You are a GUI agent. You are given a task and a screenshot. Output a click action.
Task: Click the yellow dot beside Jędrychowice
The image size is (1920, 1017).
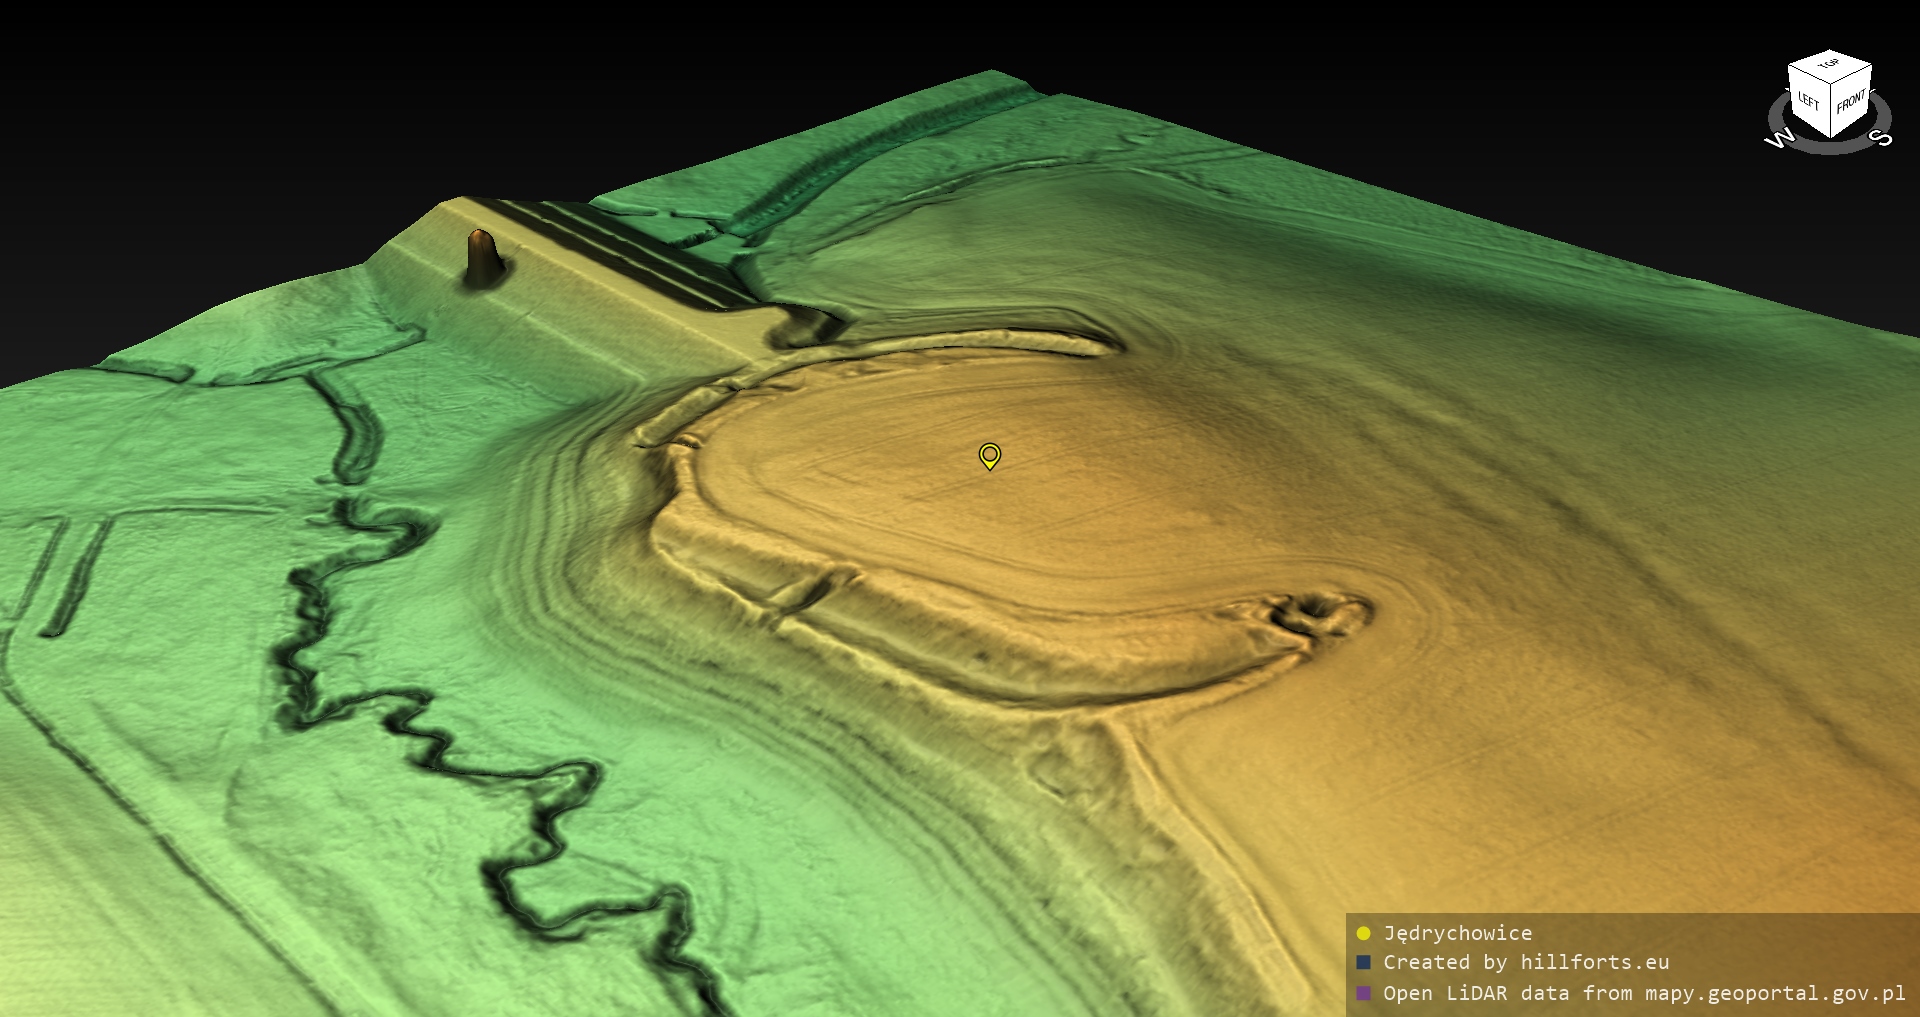click(x=1363, y=934)
